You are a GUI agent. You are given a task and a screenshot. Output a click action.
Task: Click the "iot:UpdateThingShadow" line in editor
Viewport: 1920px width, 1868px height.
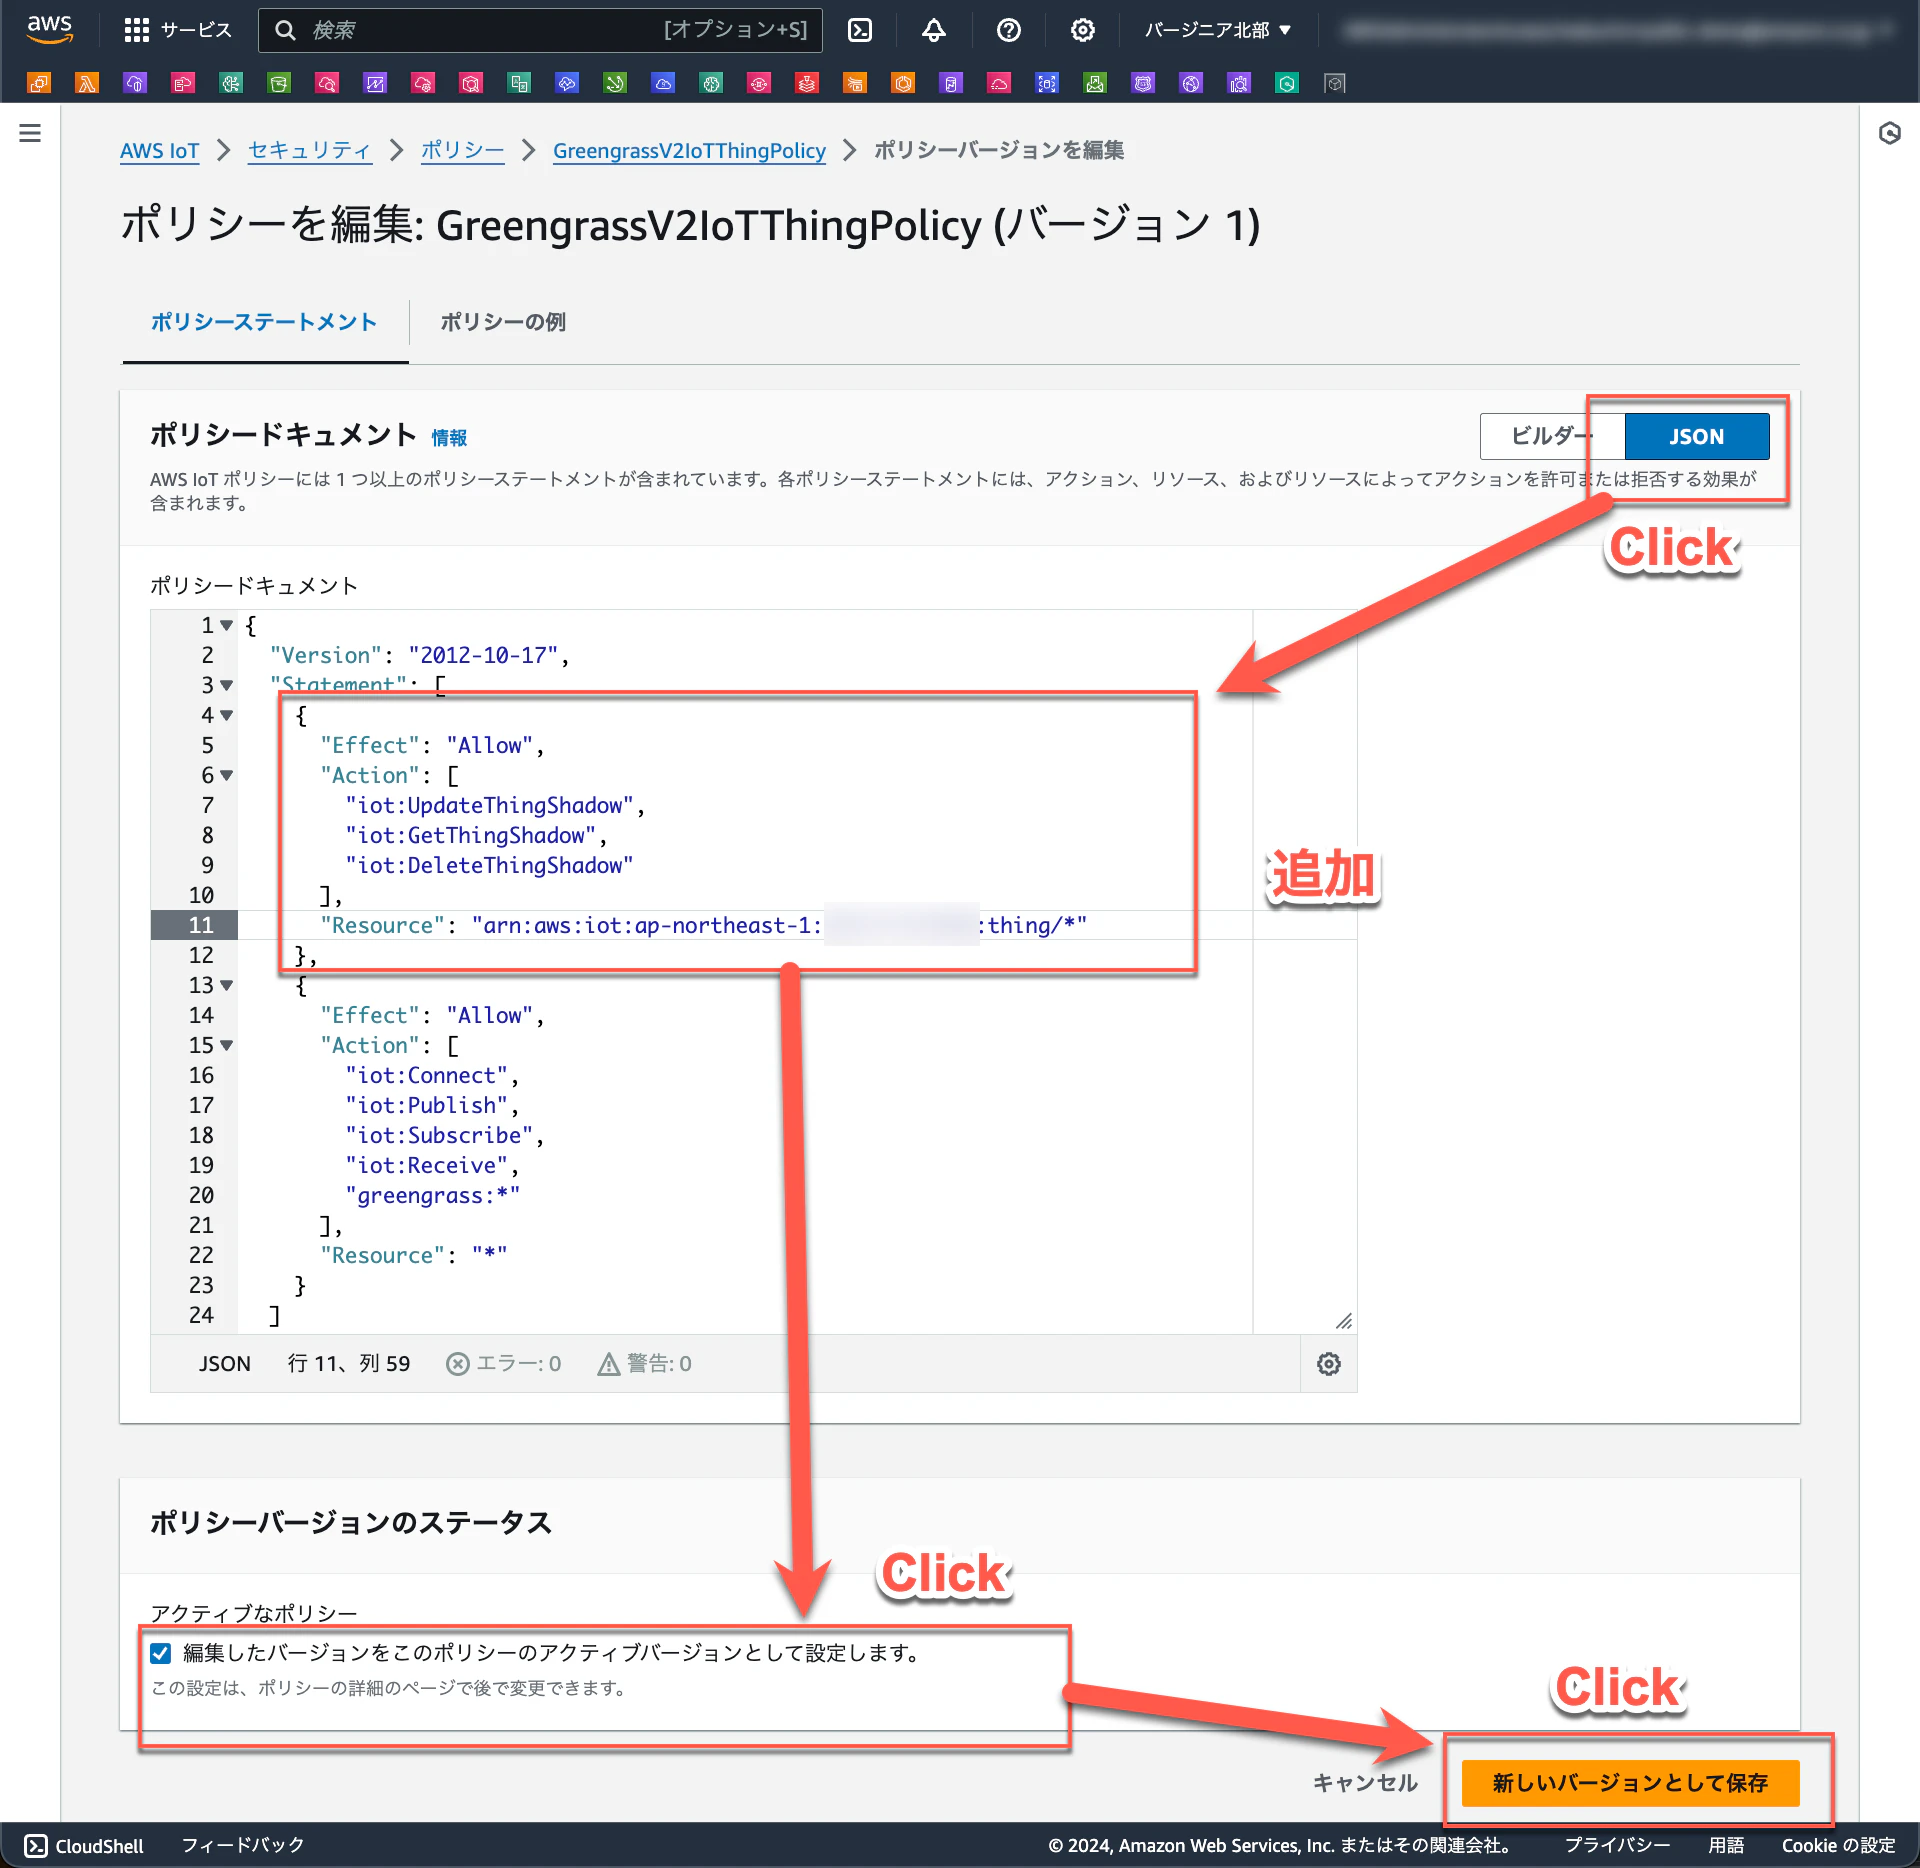[495, 806]
